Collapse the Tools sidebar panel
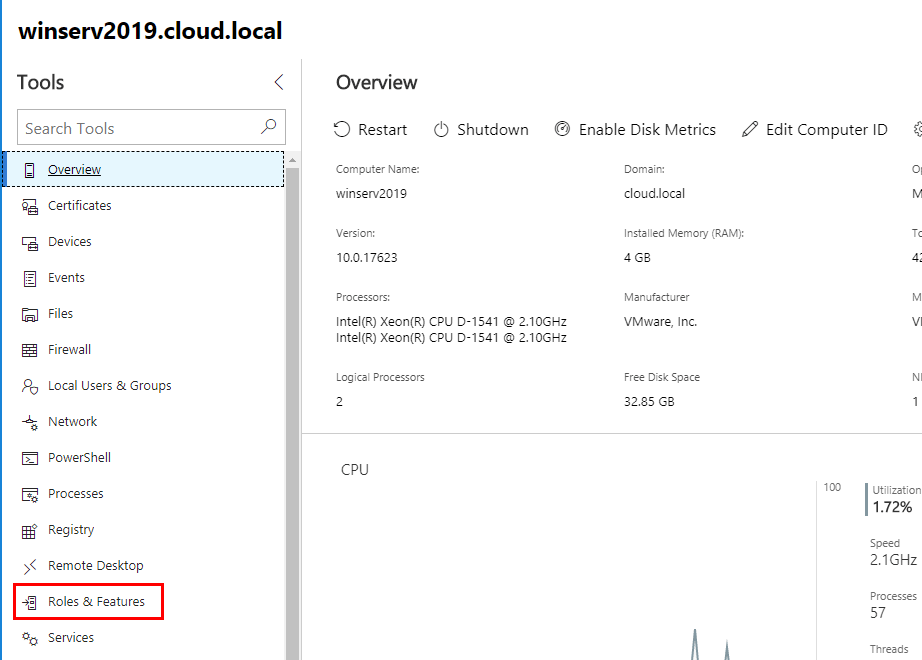 pos(279,82)
